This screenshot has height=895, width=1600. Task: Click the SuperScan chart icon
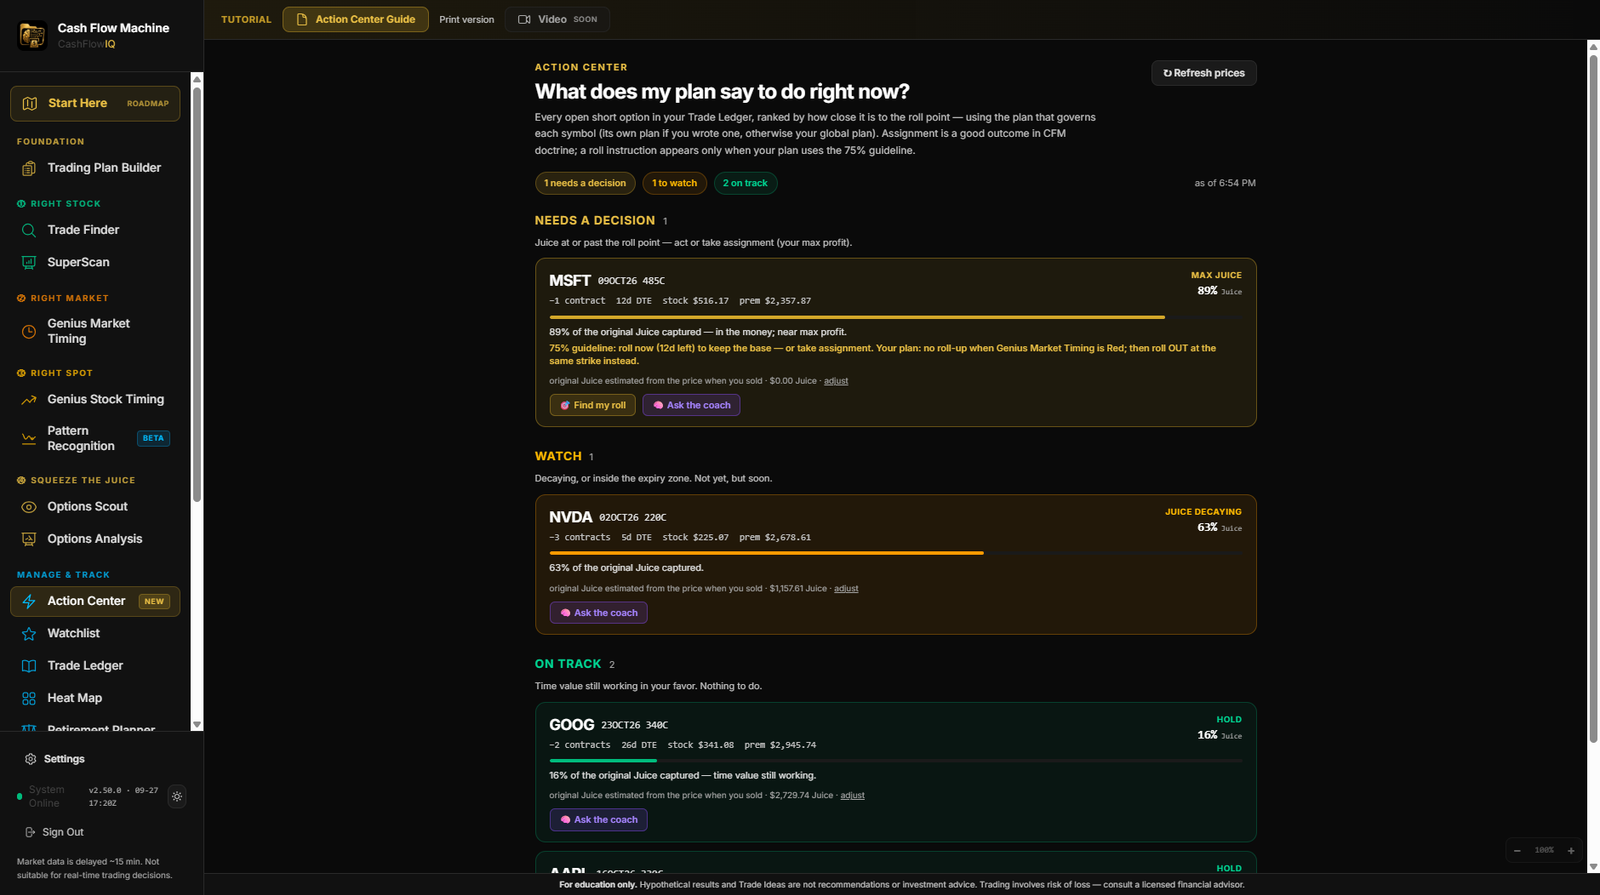(29, 262)
